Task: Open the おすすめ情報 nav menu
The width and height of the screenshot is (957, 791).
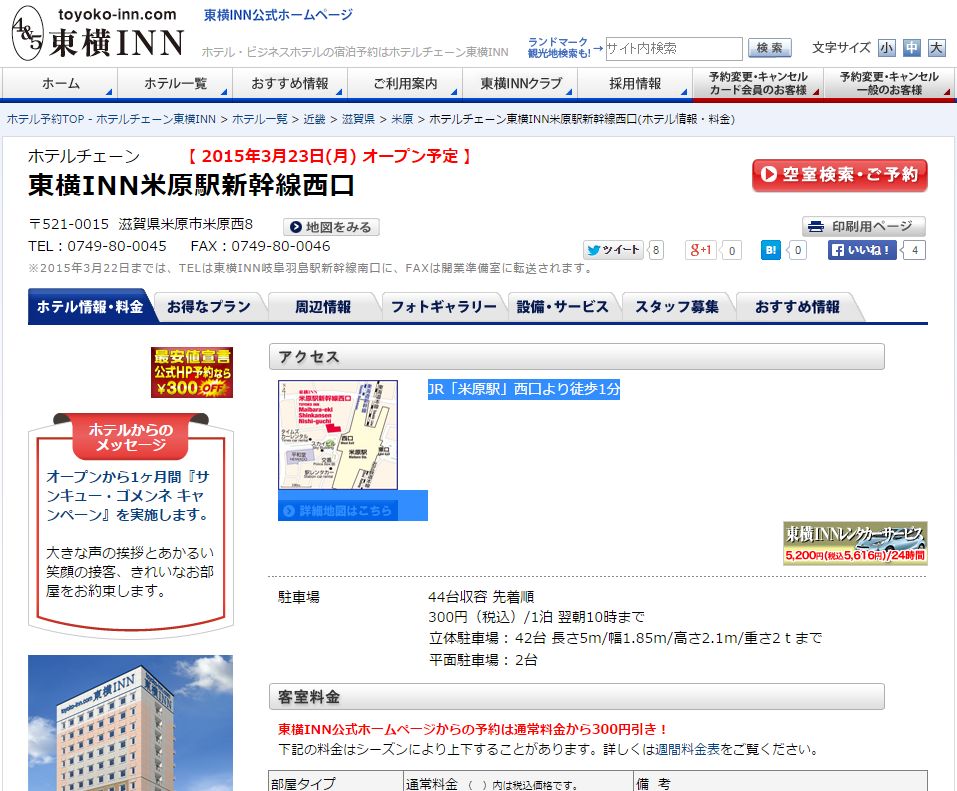Action: pyautogui.click(x=290, y=84)
